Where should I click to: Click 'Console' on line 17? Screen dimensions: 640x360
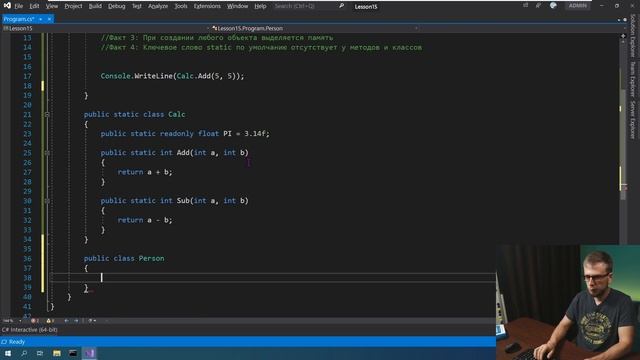(116, 76)
